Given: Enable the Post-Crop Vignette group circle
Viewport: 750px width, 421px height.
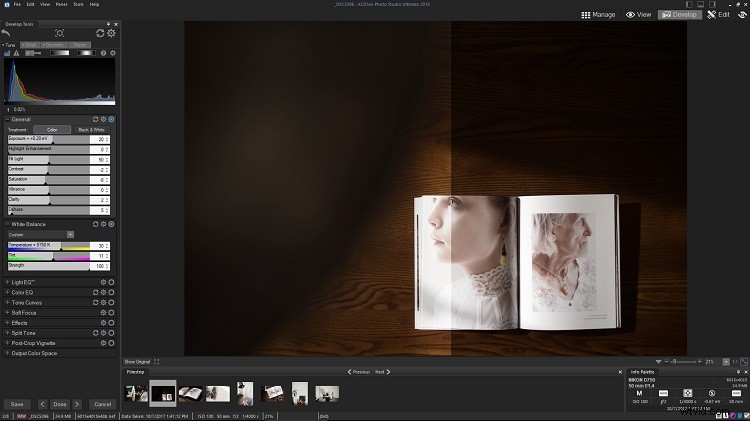Looking at the screenshot, I should 111,343.
